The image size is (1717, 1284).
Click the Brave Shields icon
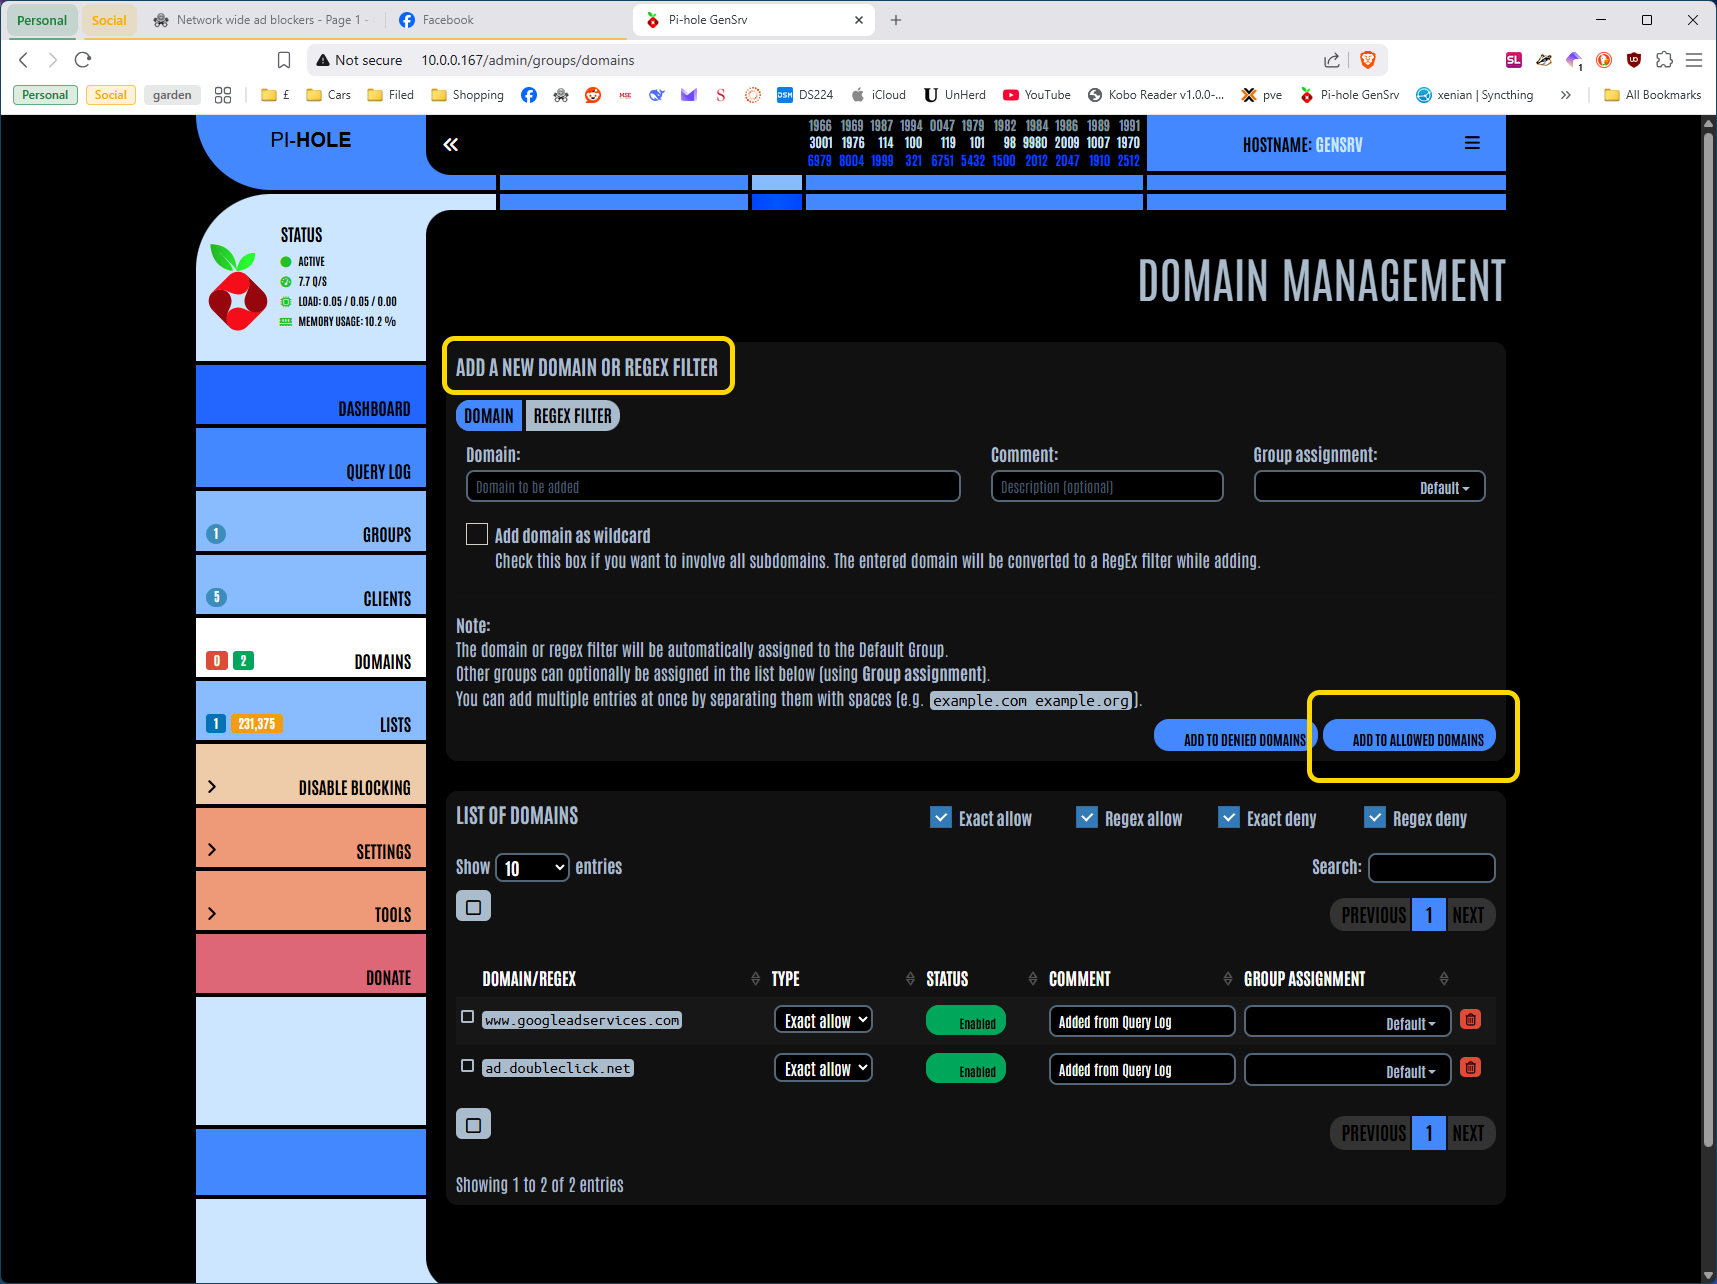click(x=1368, y=60)
